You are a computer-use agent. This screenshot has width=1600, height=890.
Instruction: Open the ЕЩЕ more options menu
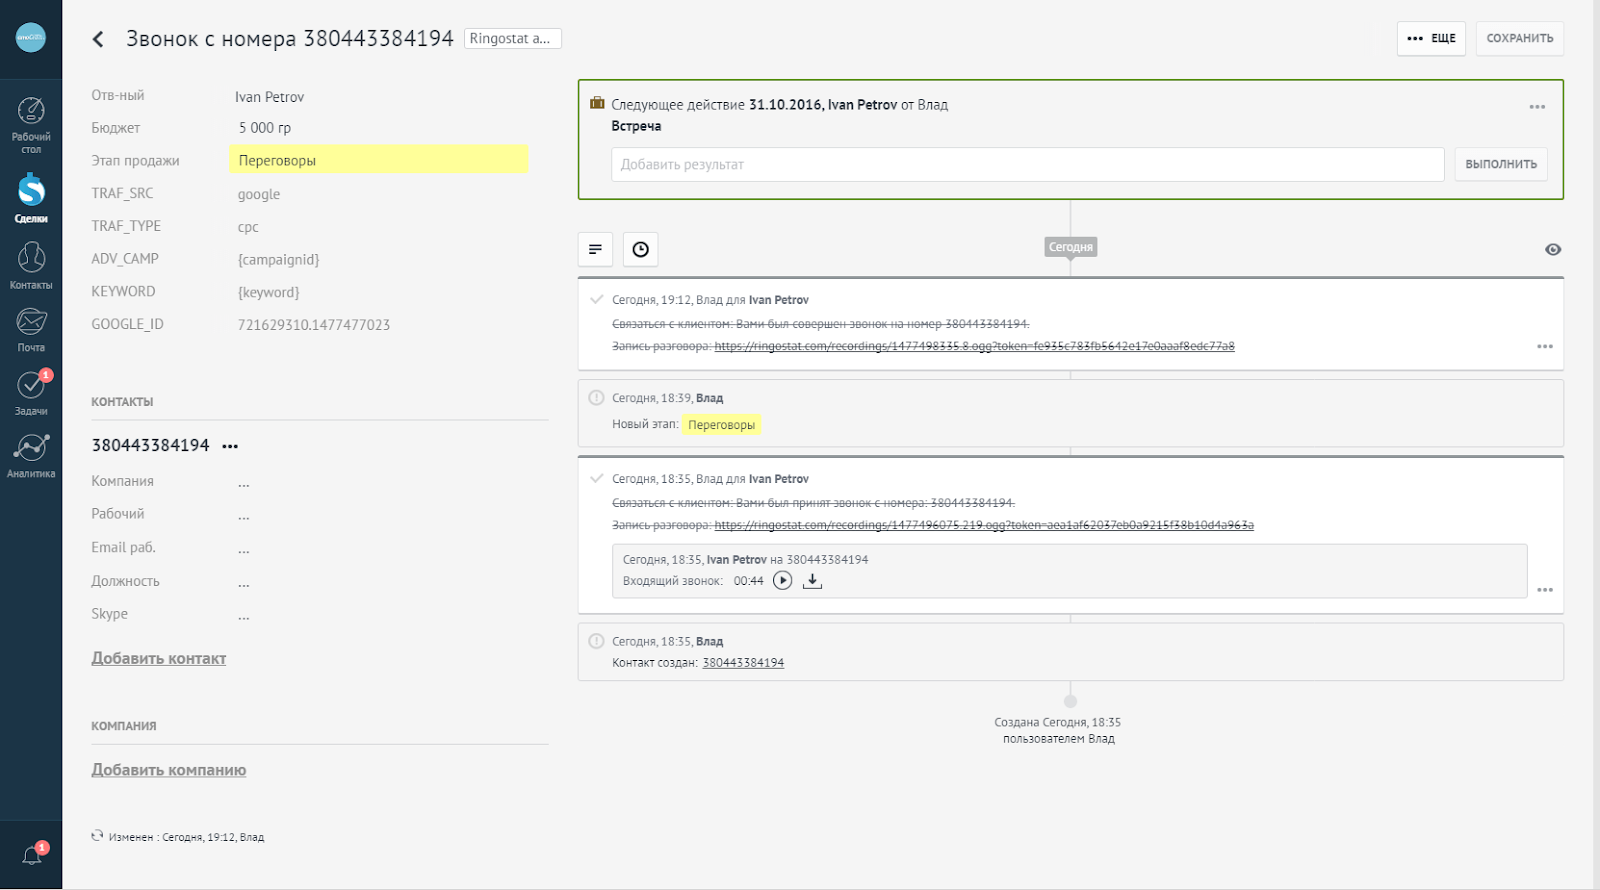(1431, 38)
